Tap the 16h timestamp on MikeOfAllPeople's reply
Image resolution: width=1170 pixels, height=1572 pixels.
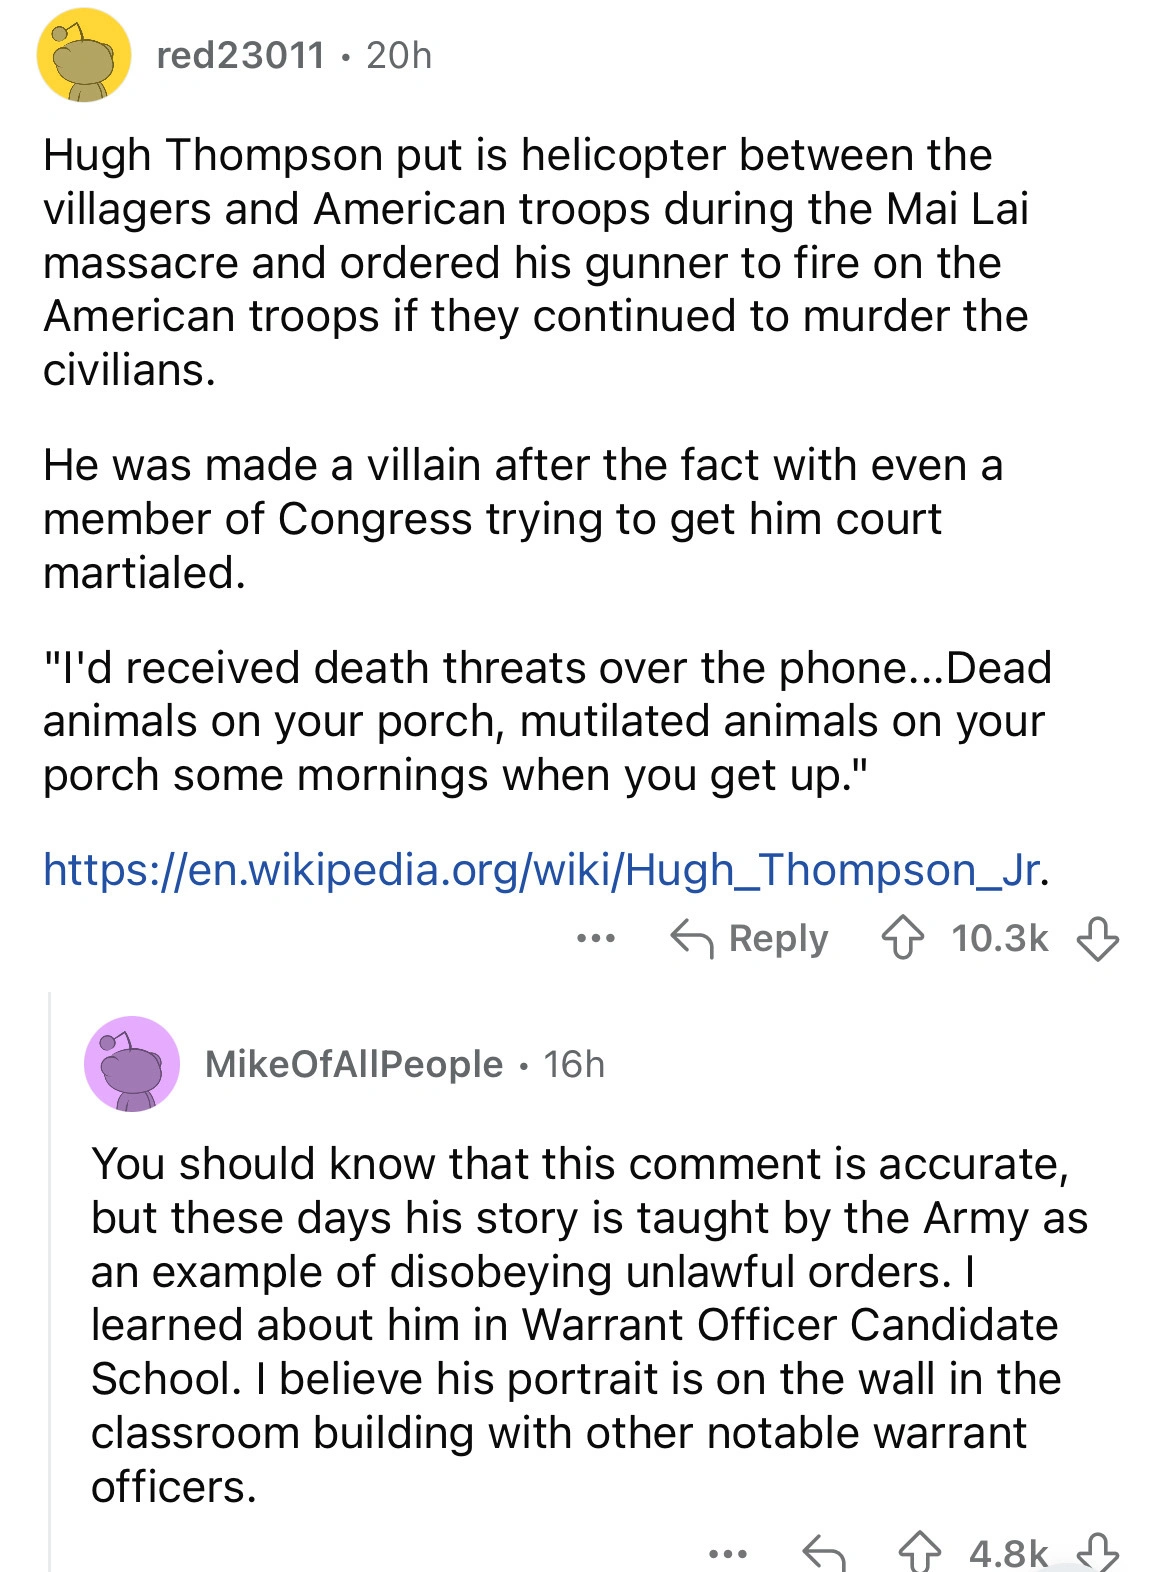574,1065
